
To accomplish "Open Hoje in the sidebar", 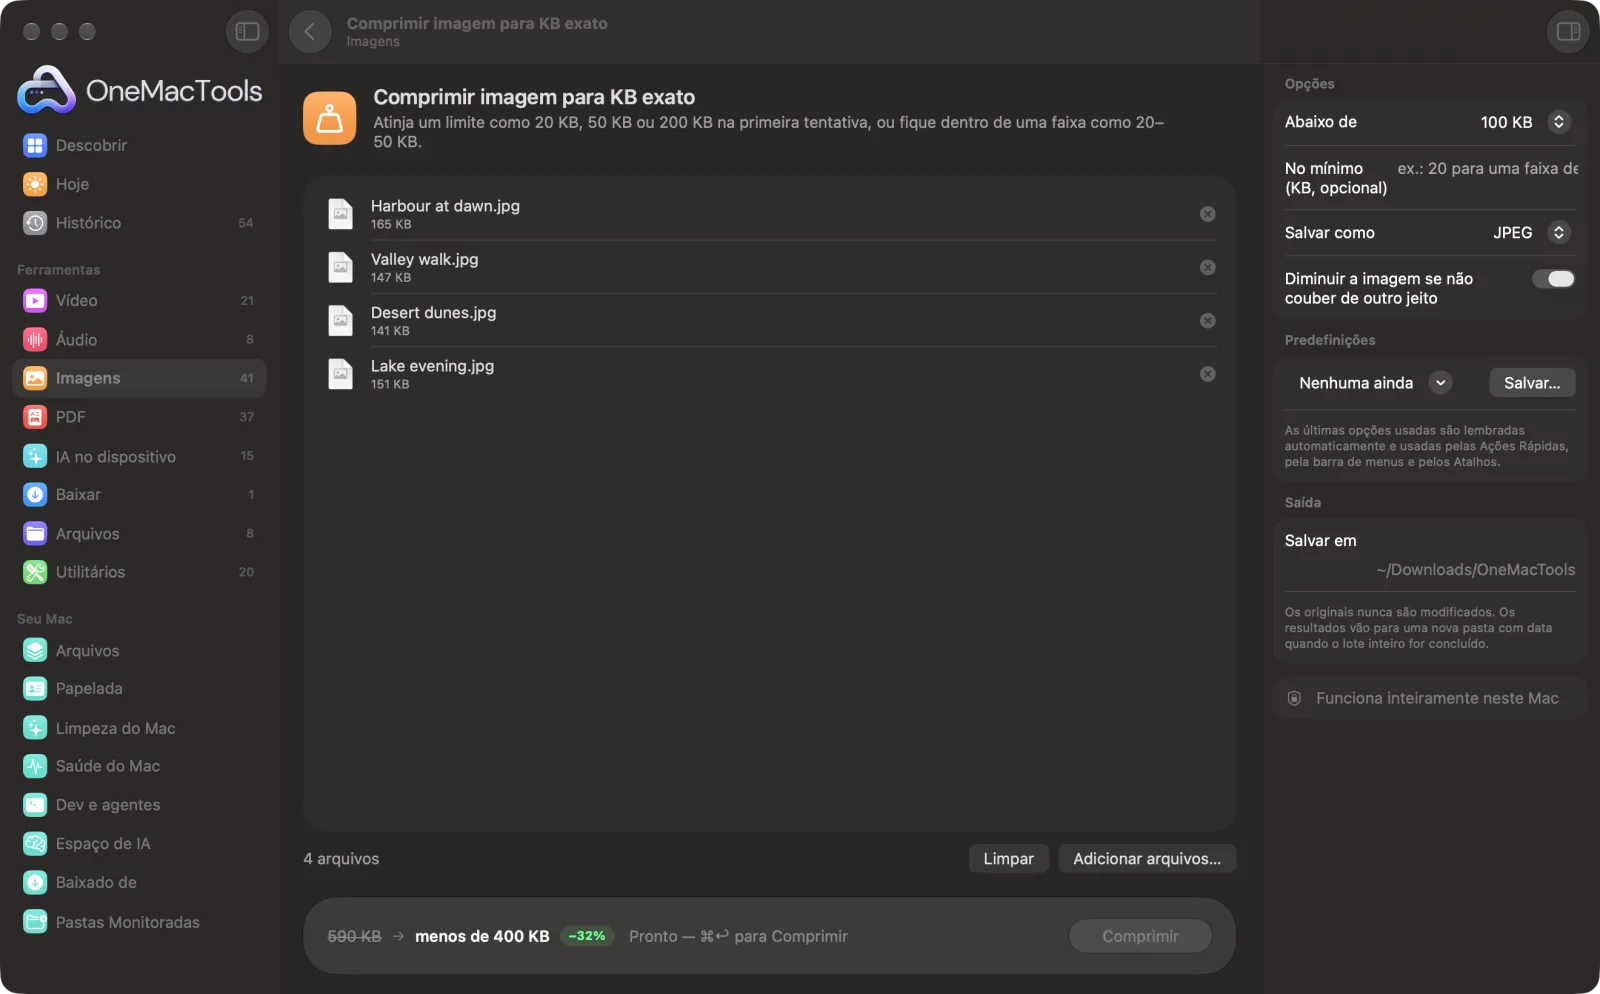I will [139, 184].
